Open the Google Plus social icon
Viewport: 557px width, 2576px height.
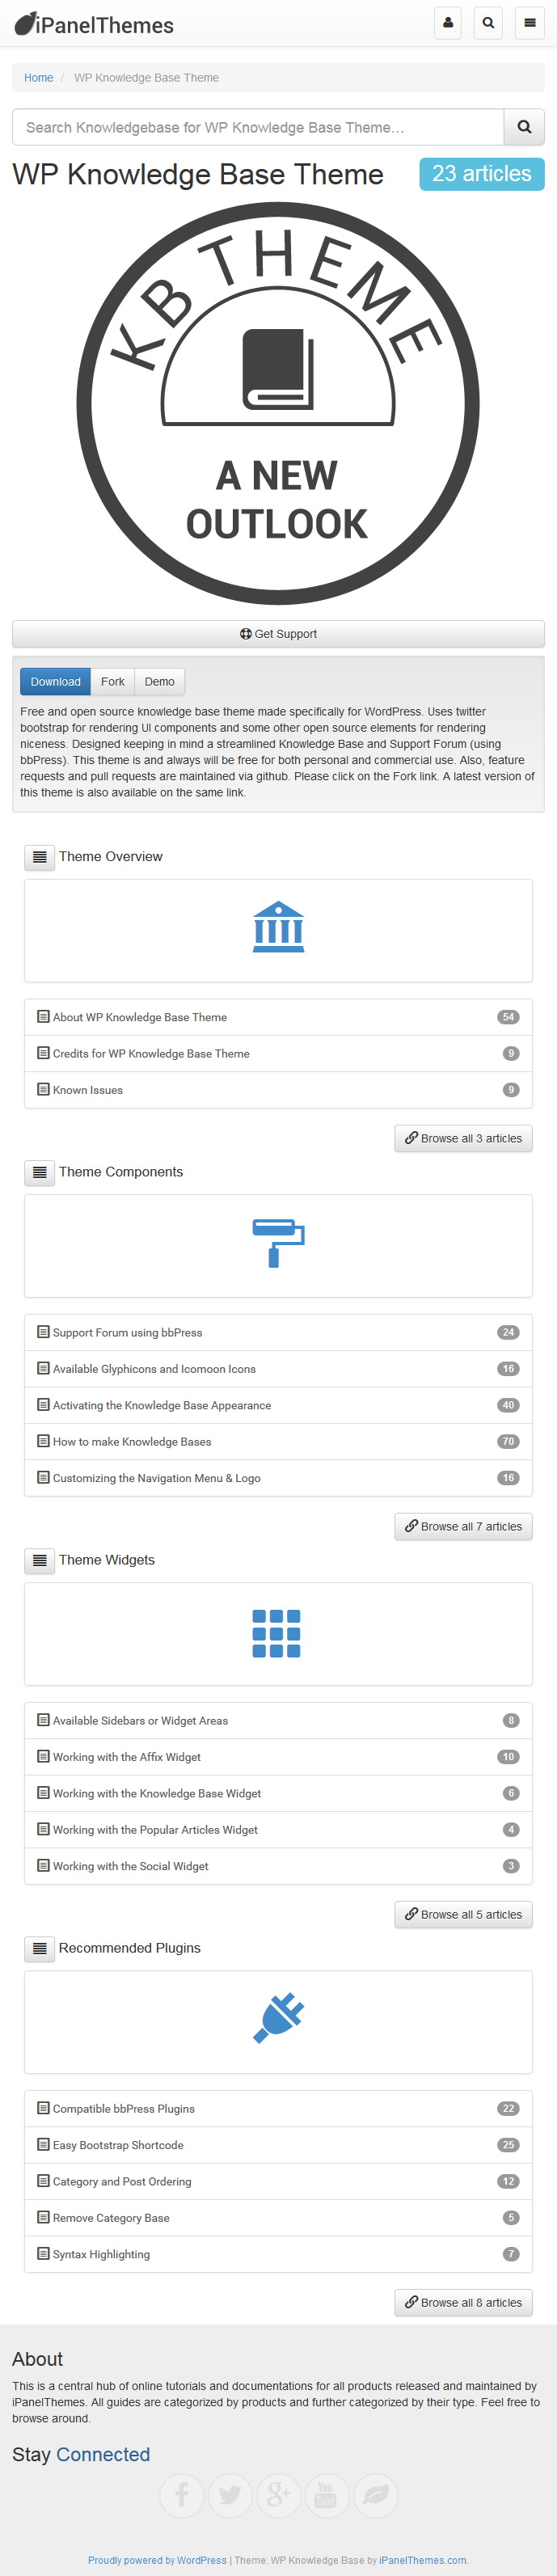[x=278, y=2495]
